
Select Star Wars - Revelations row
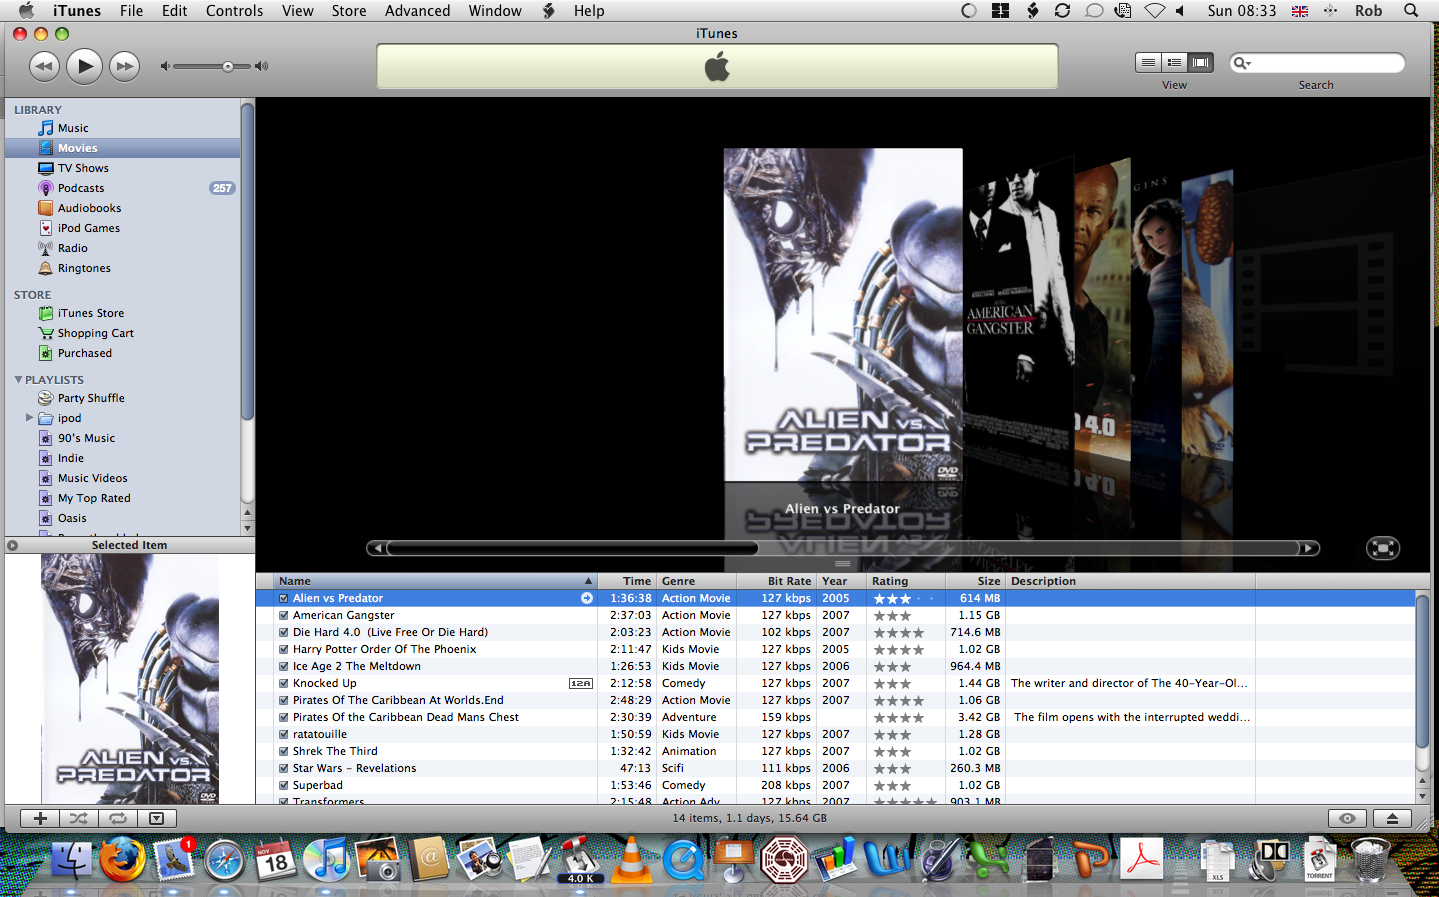click(836, 768)
